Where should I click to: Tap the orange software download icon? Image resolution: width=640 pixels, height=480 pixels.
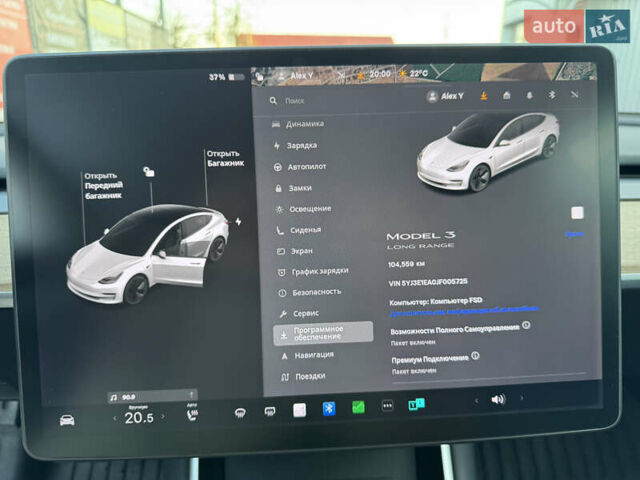point(484,96)
